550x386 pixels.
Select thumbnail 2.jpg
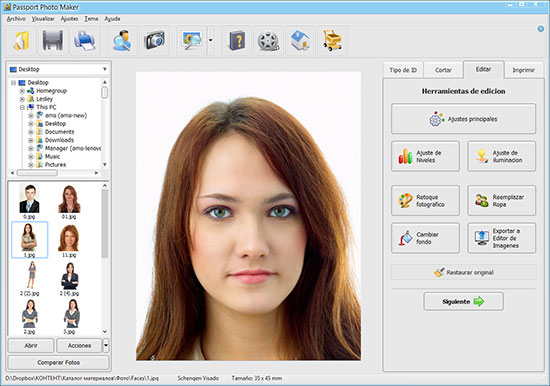click(x=29, y=317)
